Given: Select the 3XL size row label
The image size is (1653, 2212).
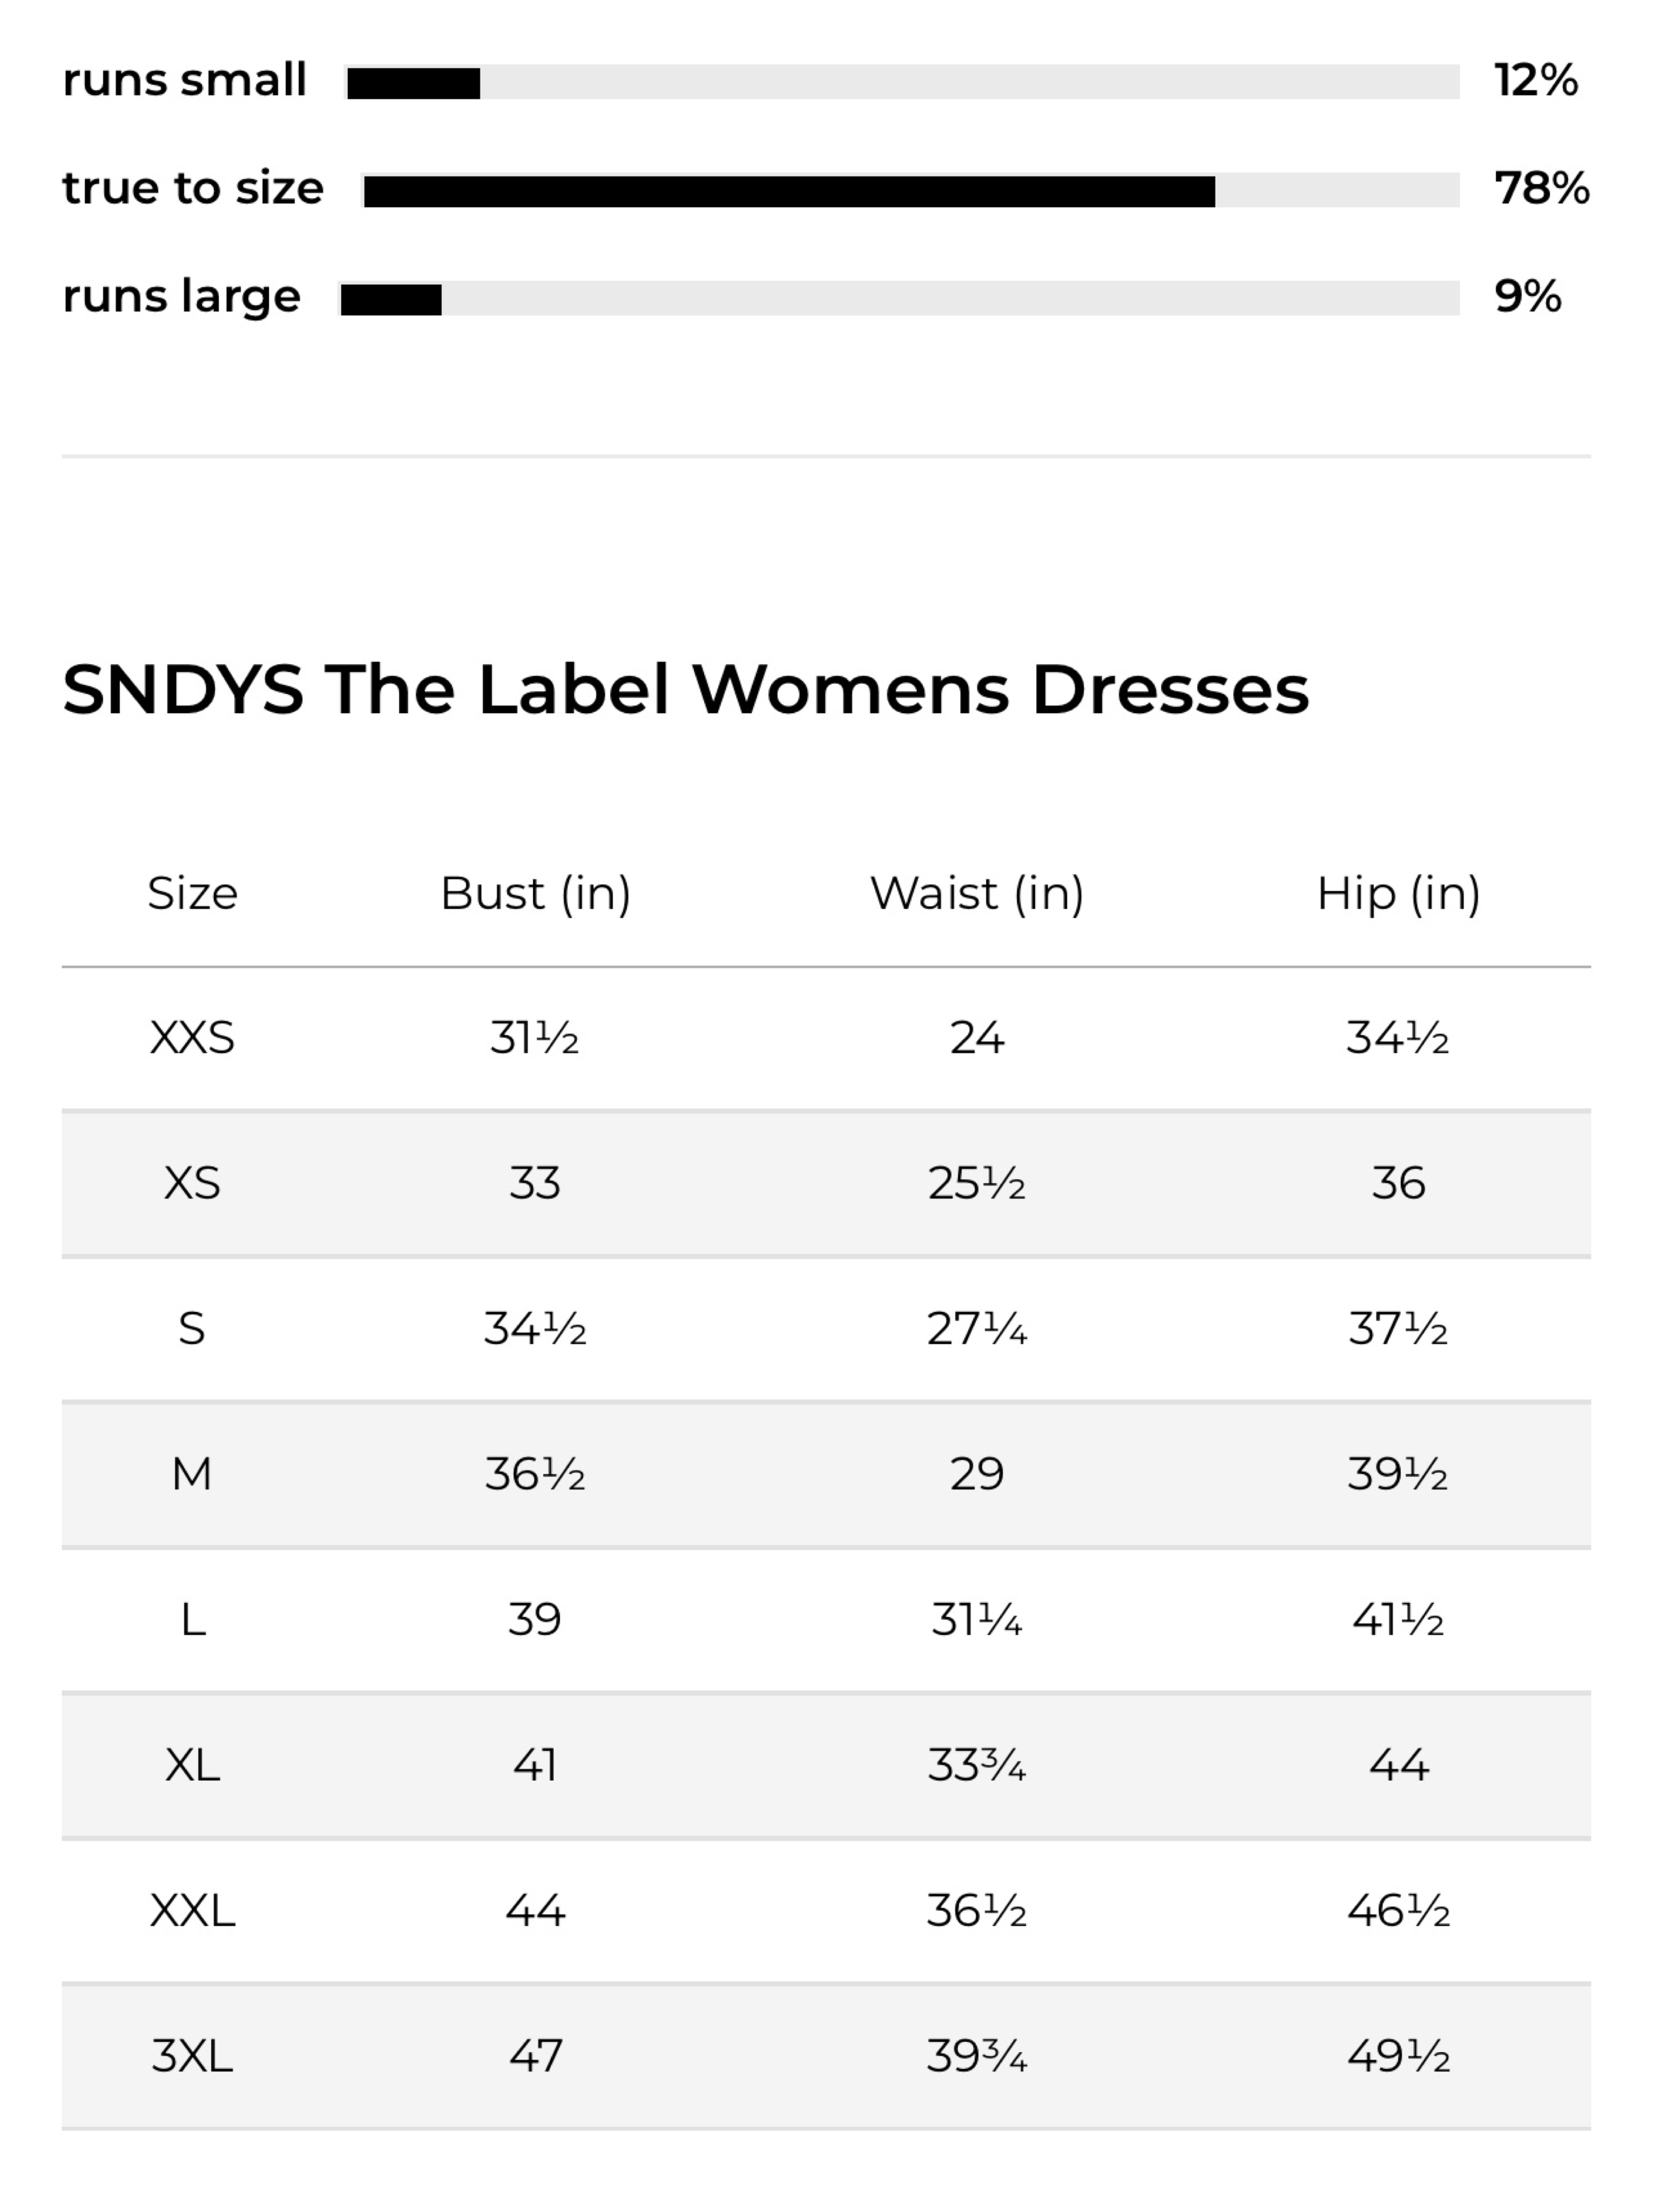Looking at the screenshot, I should (x=192, y=2056).
